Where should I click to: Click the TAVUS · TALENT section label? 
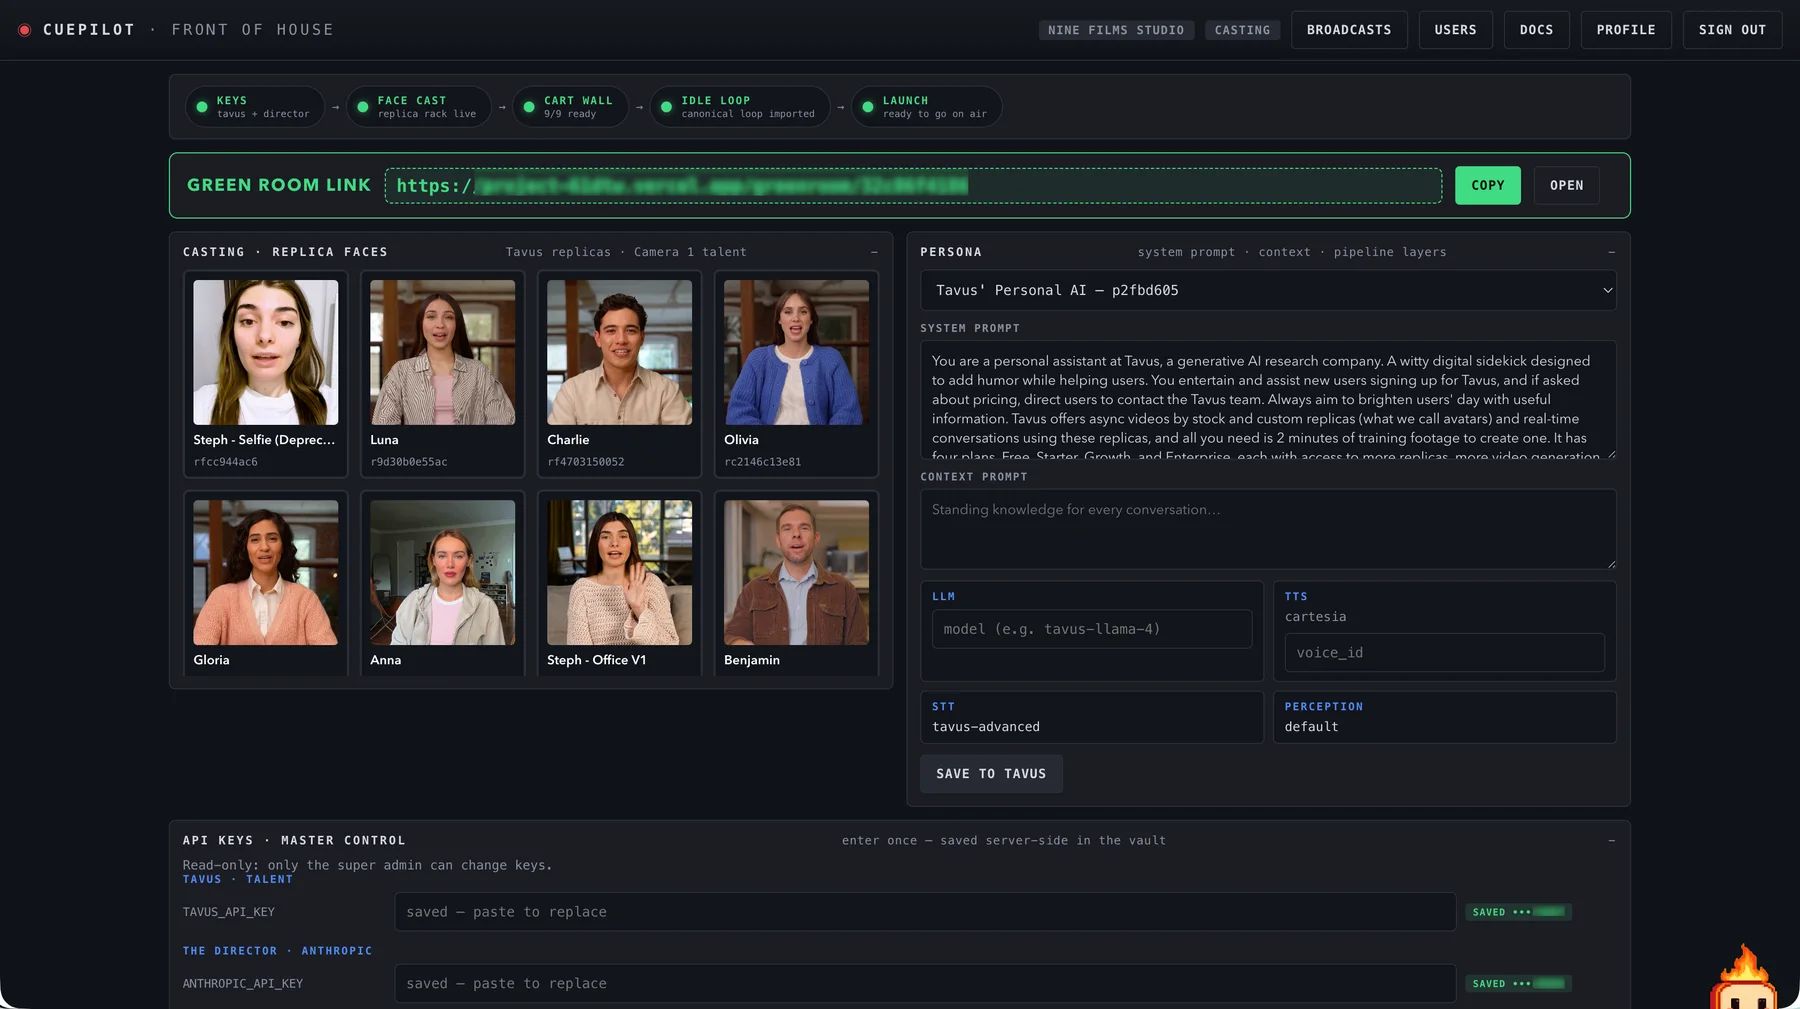[x=238, y=879]
